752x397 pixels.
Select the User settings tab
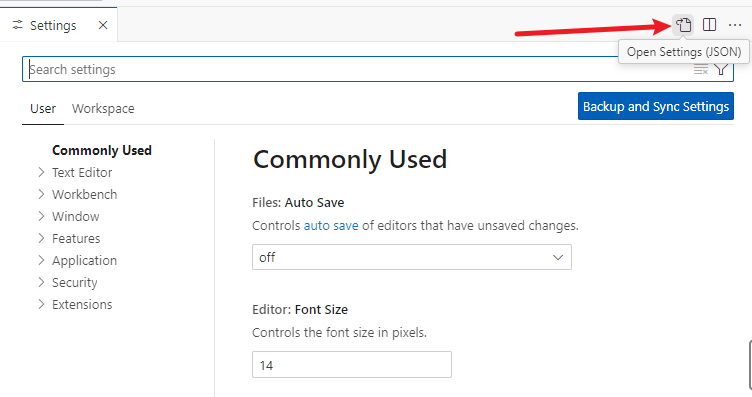pos(43,109)
